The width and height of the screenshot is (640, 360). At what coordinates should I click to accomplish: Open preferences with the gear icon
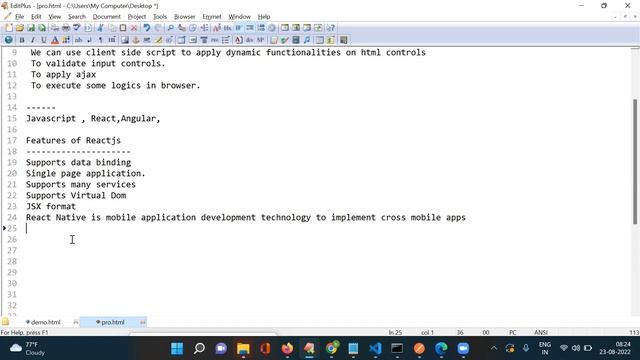tap(272, 28)
